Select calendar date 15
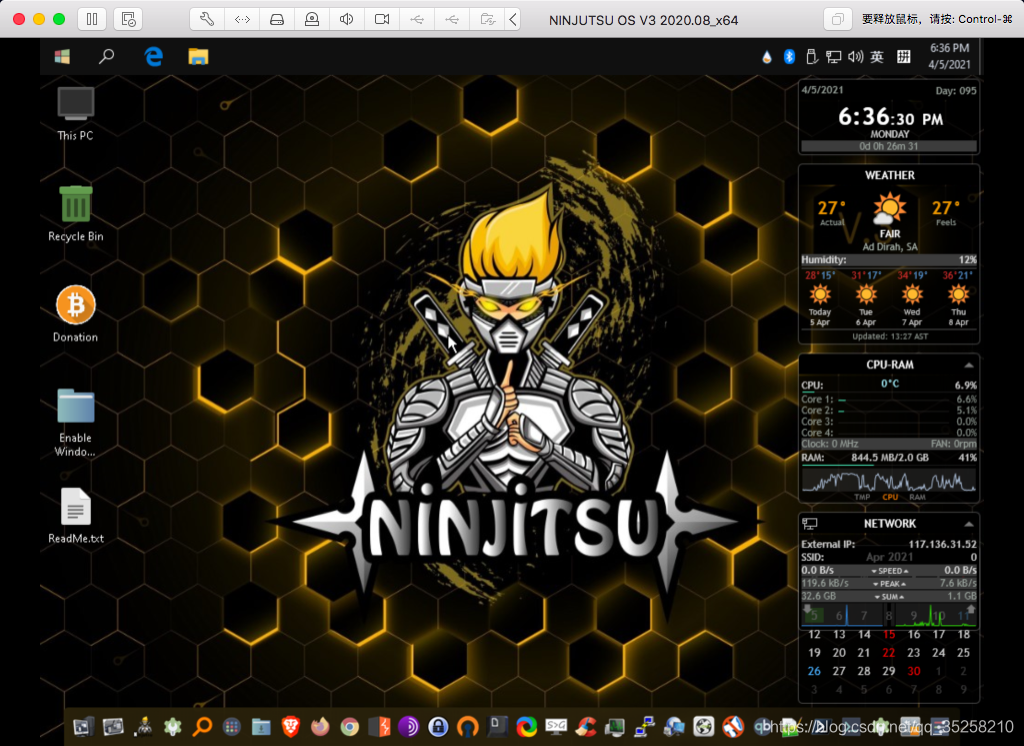This screenshot has width=1024, height=746. [x=889, y=634]
